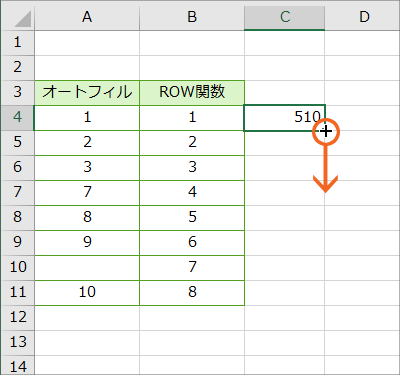Click the select-all corner triangle
Image resolution: width=400 pixels, height=375 pixels.
pos(23,18)
